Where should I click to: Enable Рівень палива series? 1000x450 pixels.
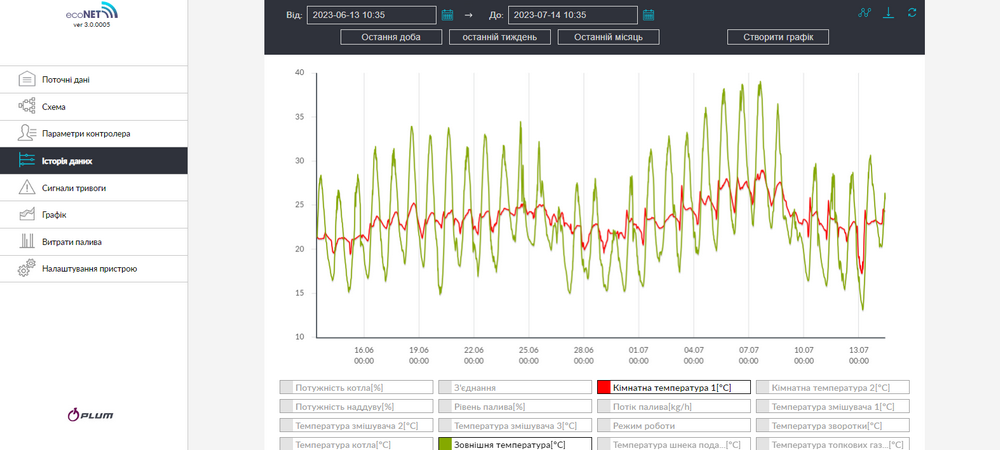[x=515, y=406]
